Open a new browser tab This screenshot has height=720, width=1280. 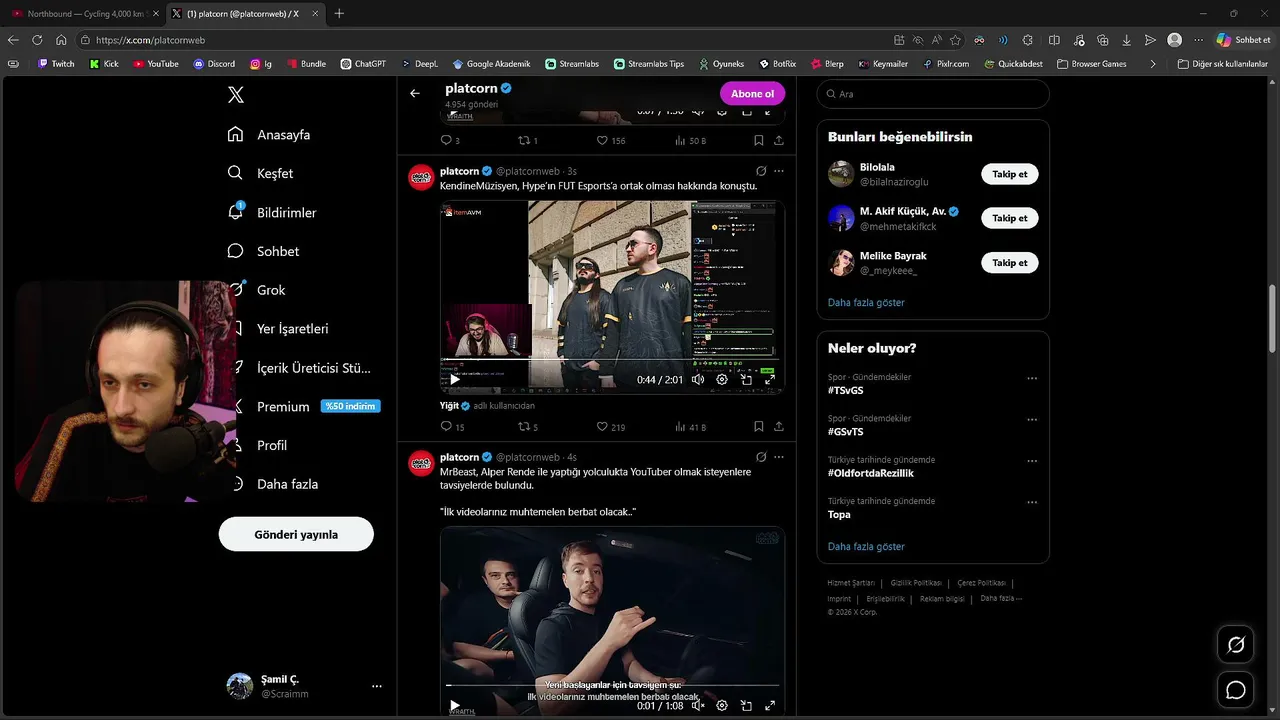click(x=339, y=14)
